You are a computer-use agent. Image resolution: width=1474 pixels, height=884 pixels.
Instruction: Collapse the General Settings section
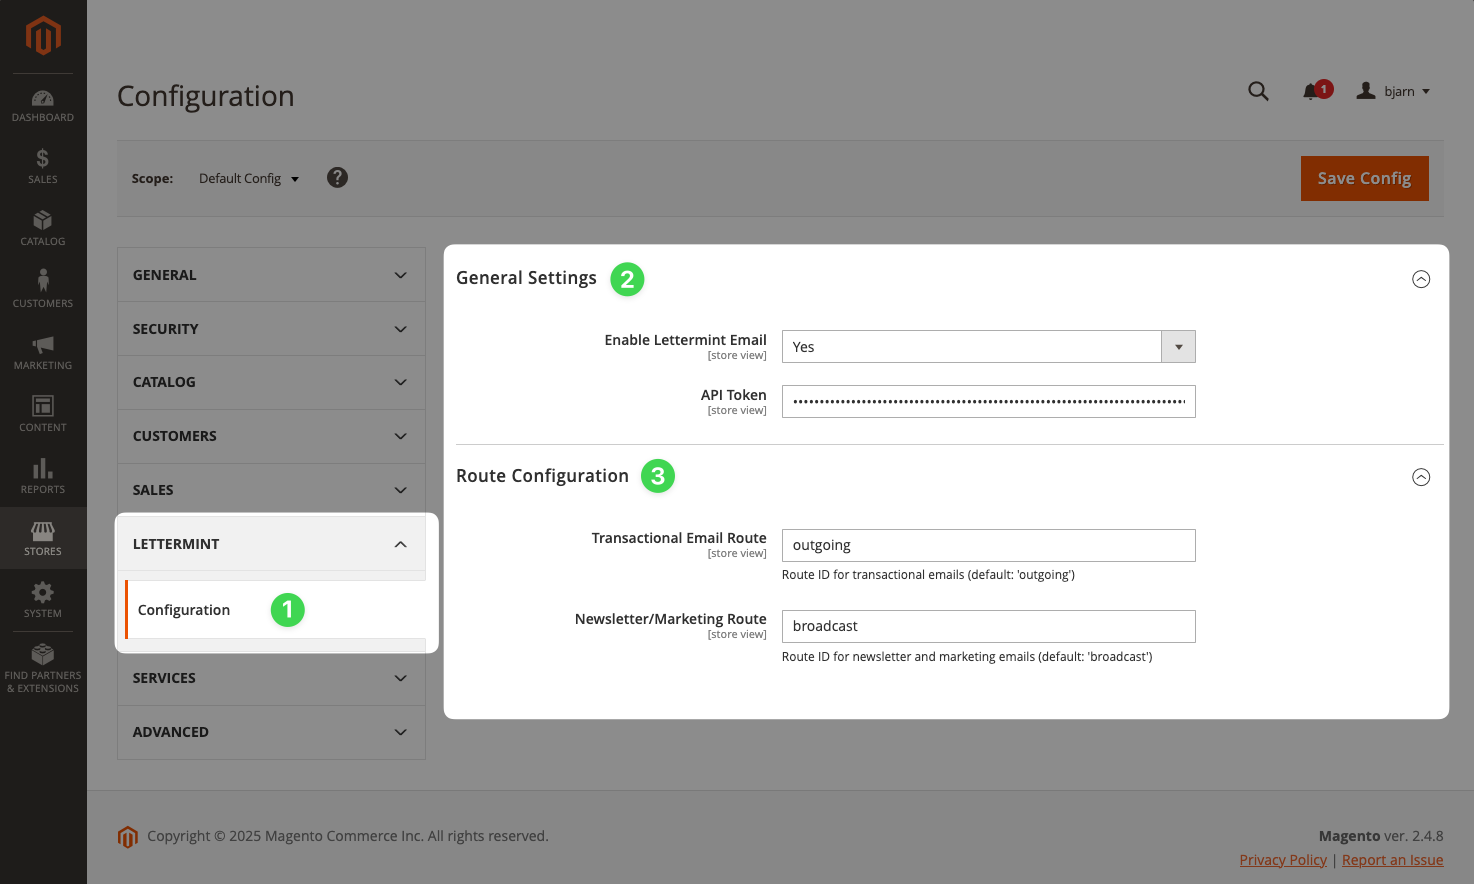1420,279
